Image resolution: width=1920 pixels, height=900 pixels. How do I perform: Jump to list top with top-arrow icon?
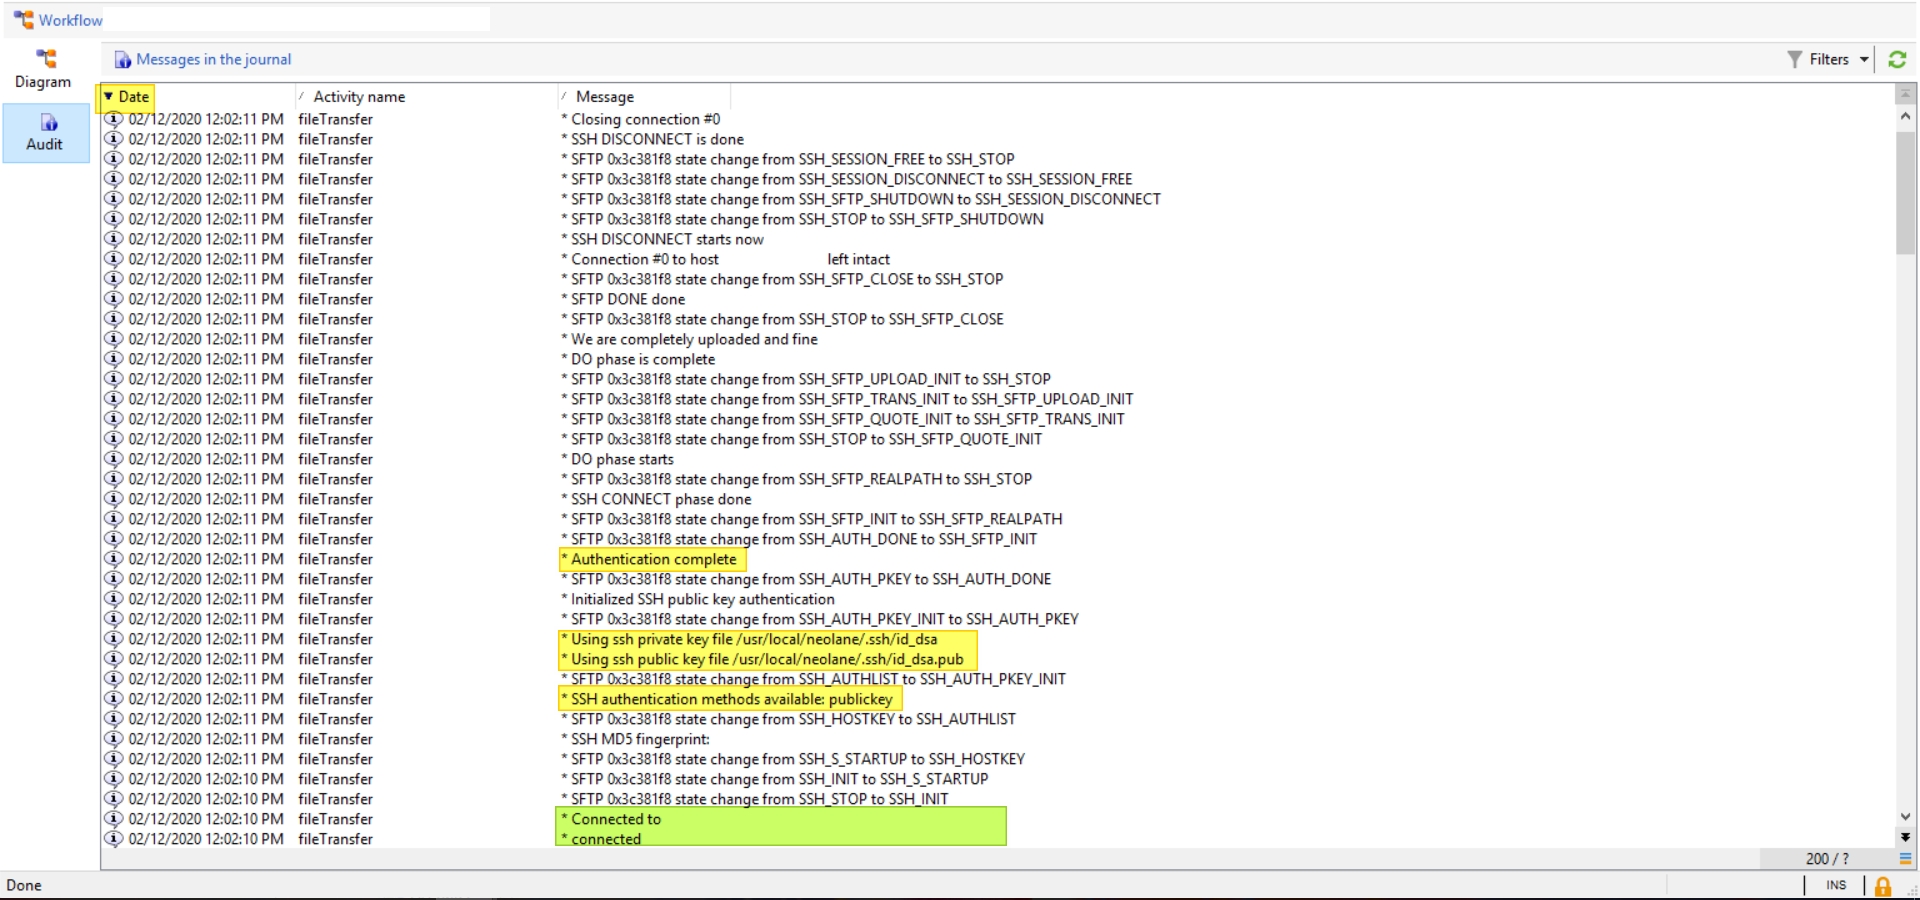(1905, 95)
